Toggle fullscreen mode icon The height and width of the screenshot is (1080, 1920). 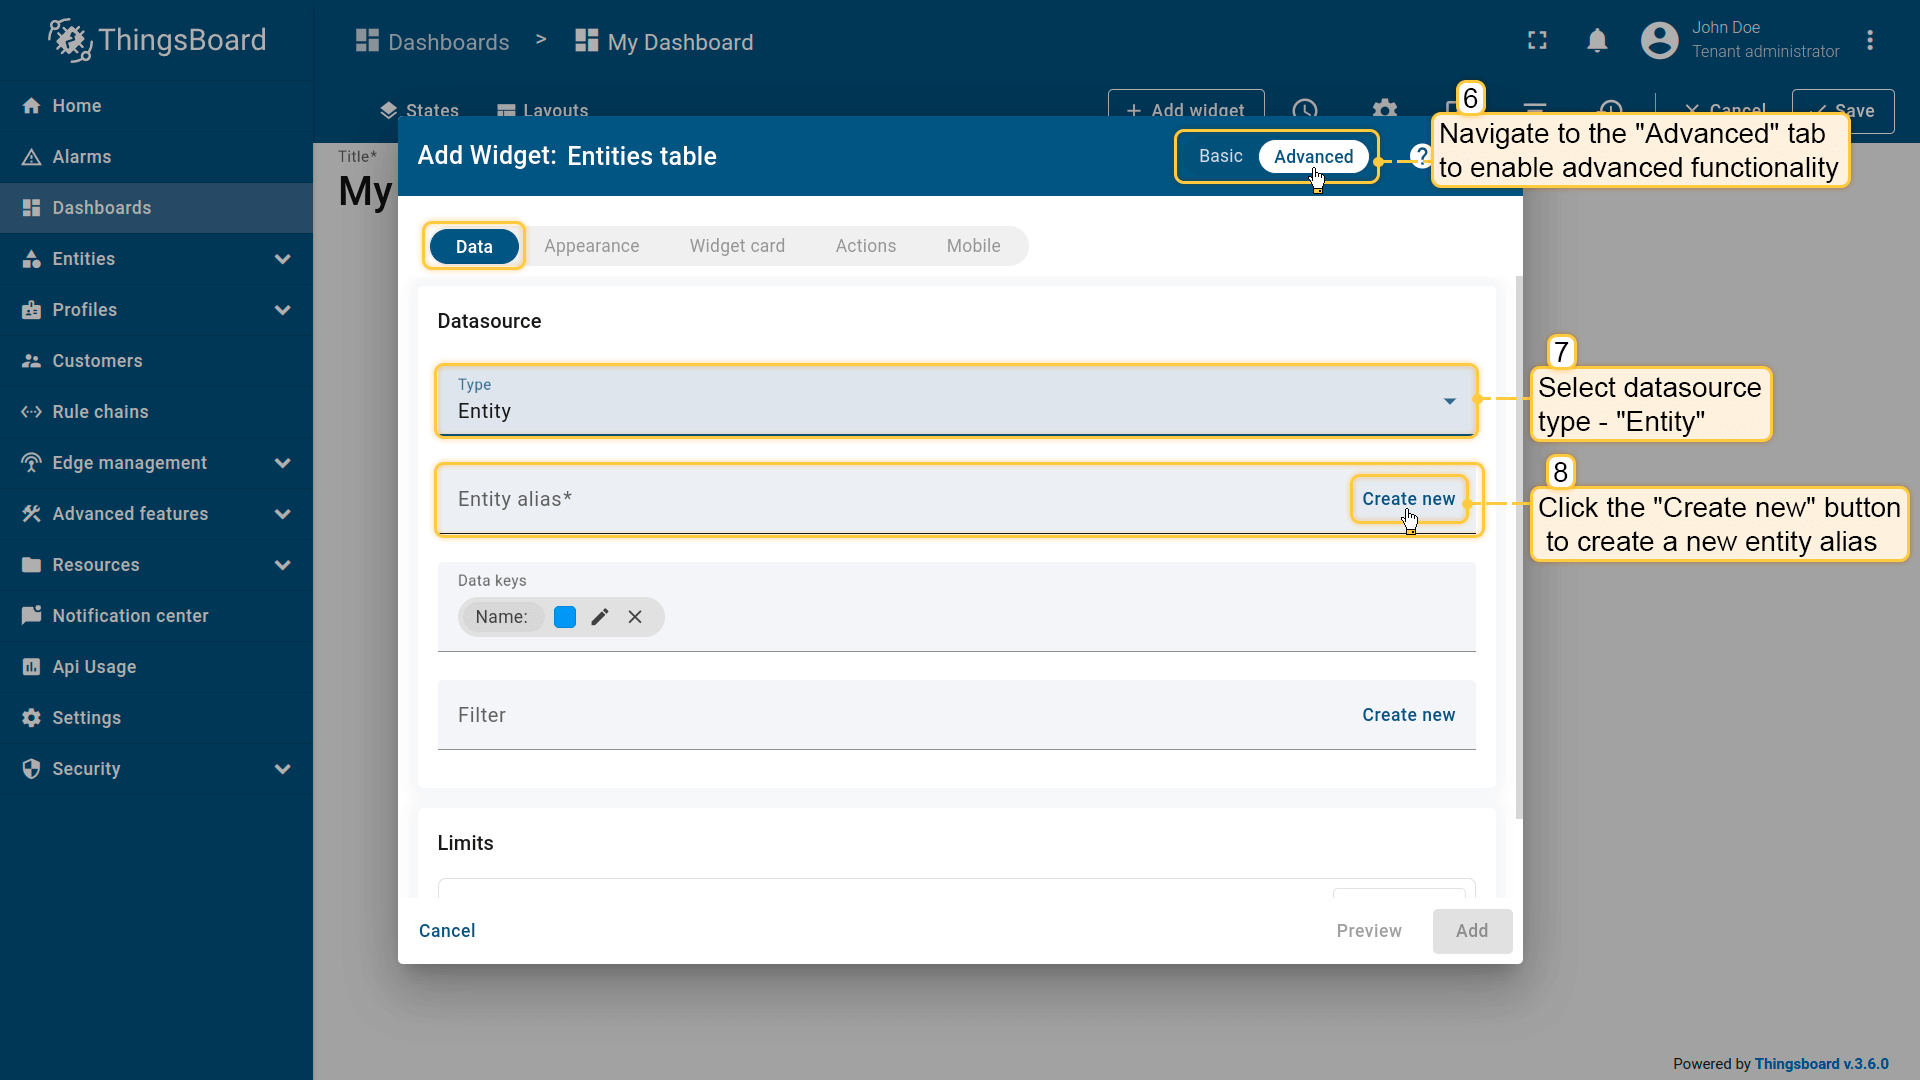pyautogui.click(x=1537, y=40)
